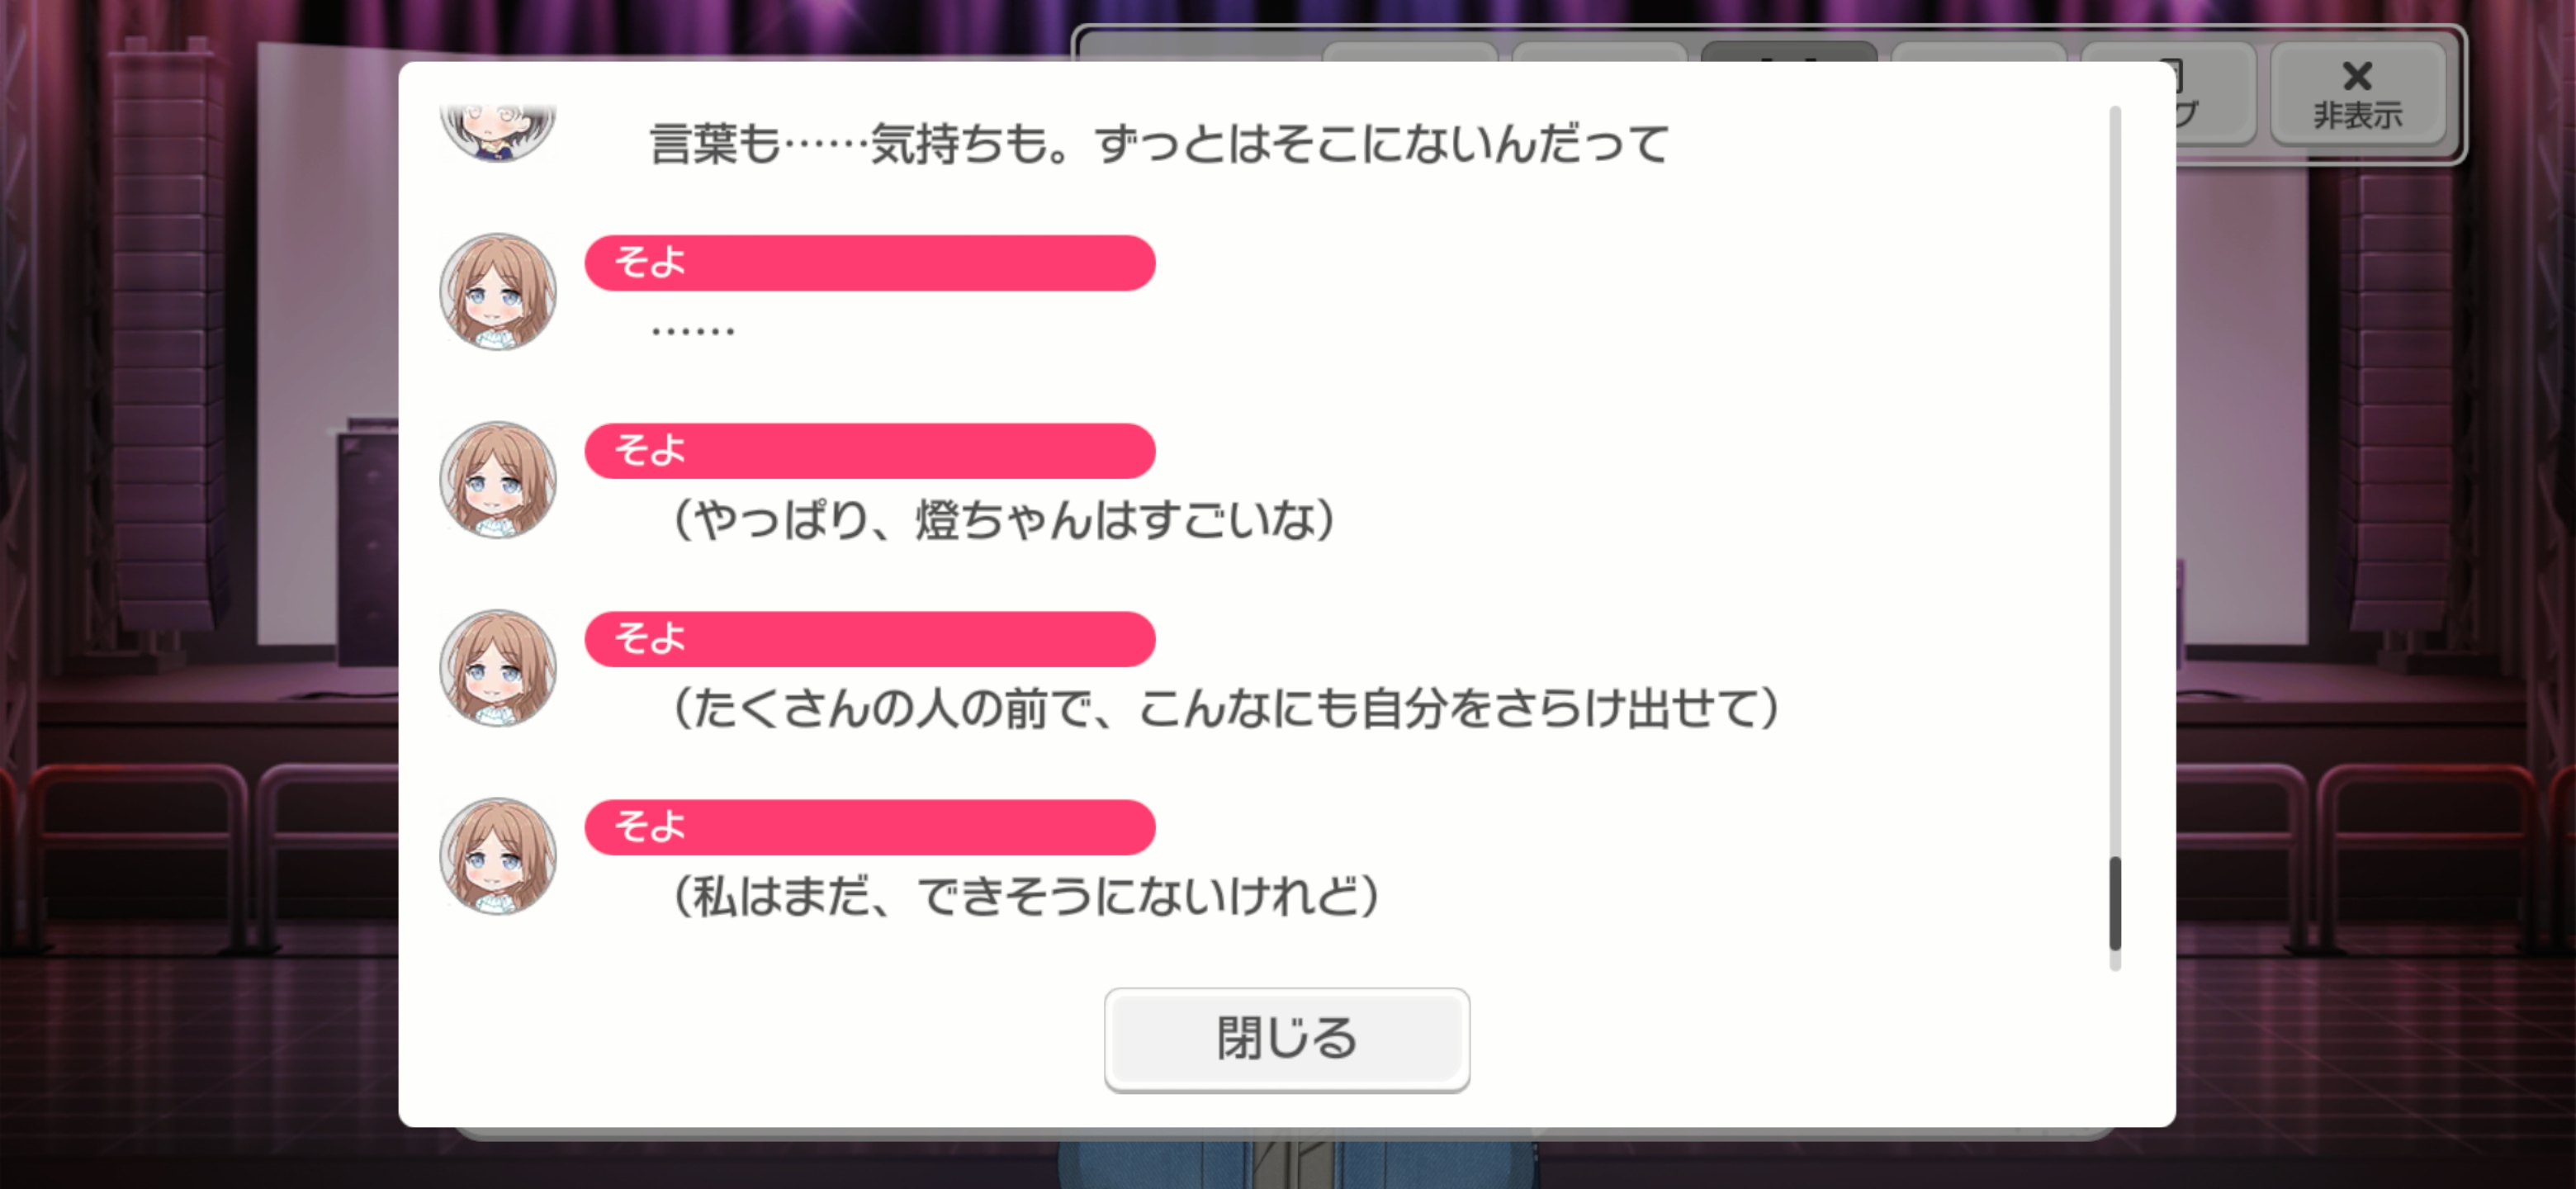Close the log with the 閉じる button
Image resolution: width=2576 pixels, height=1189 pixels.
tap(1286, 1038)
